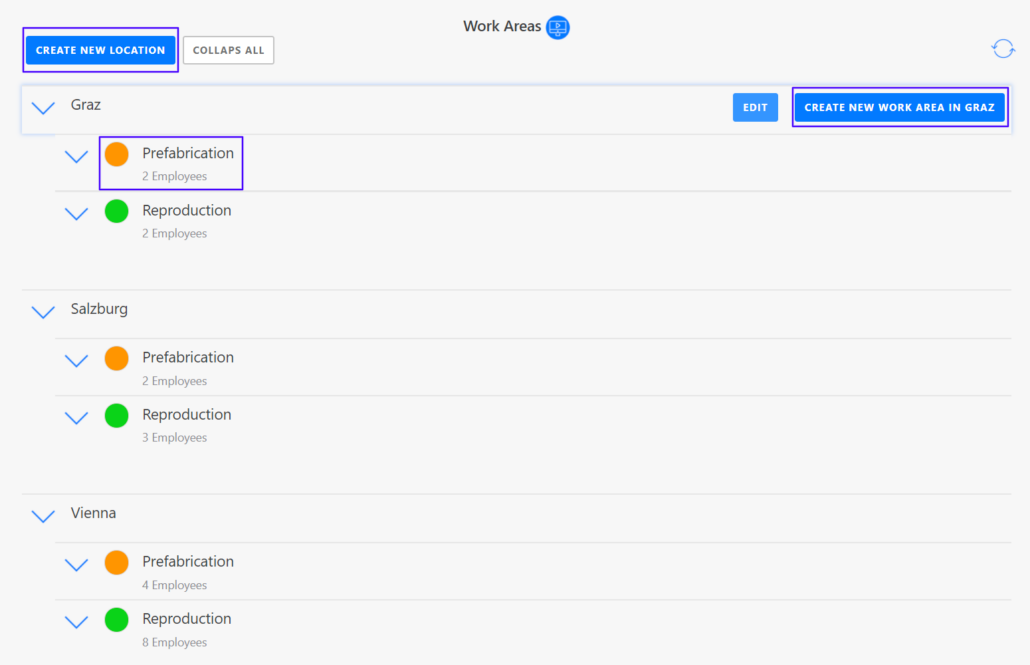Create new work area in Graz

click(899, 108)
